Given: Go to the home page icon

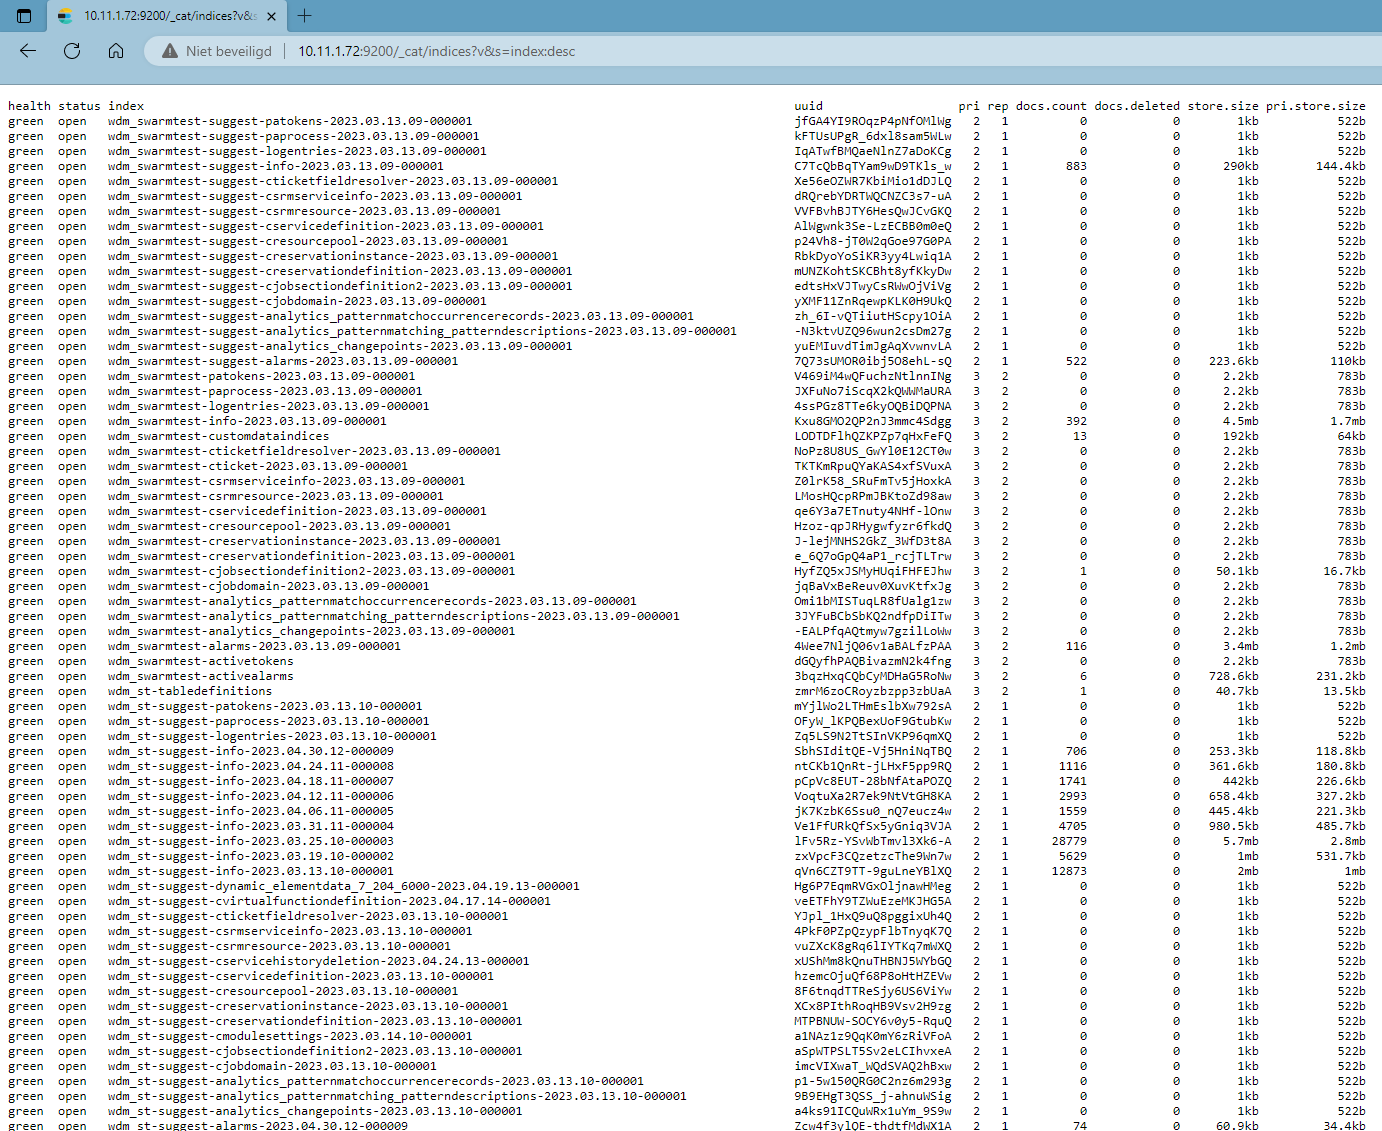Looking at the screenshot, I should [x=116, y=51].
